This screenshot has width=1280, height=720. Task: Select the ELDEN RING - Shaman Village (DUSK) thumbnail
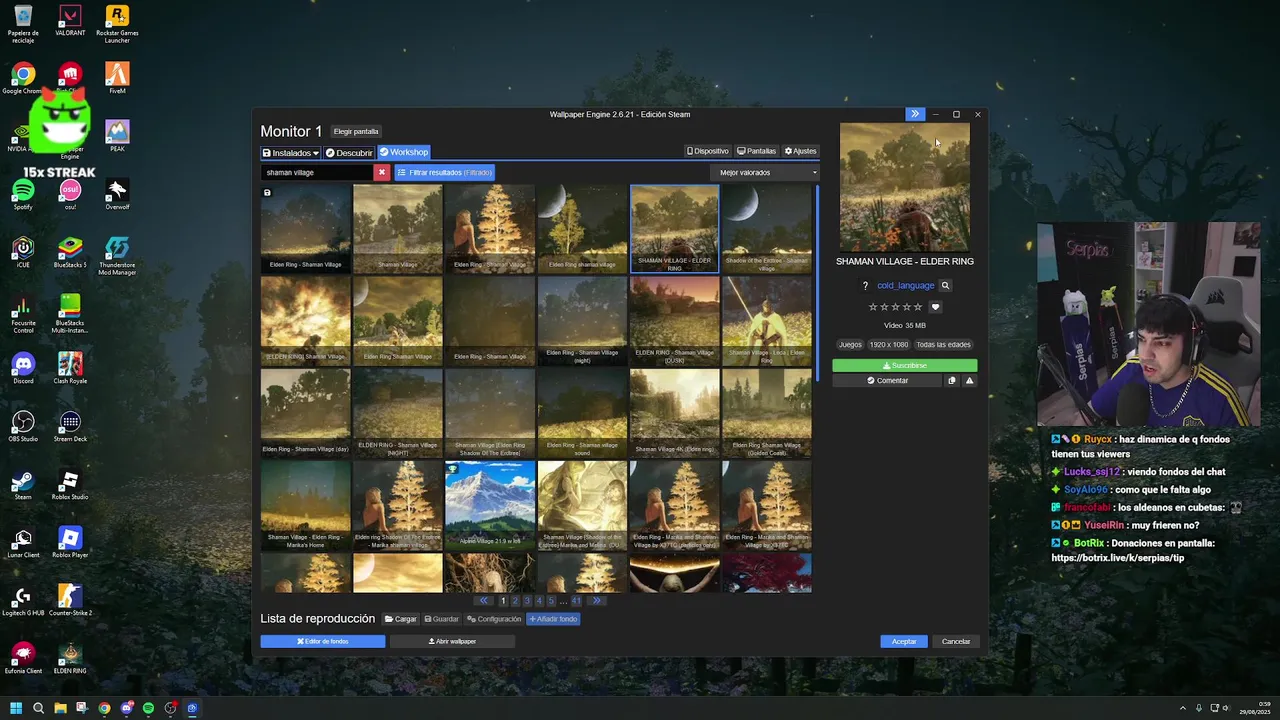coord(674,320)
